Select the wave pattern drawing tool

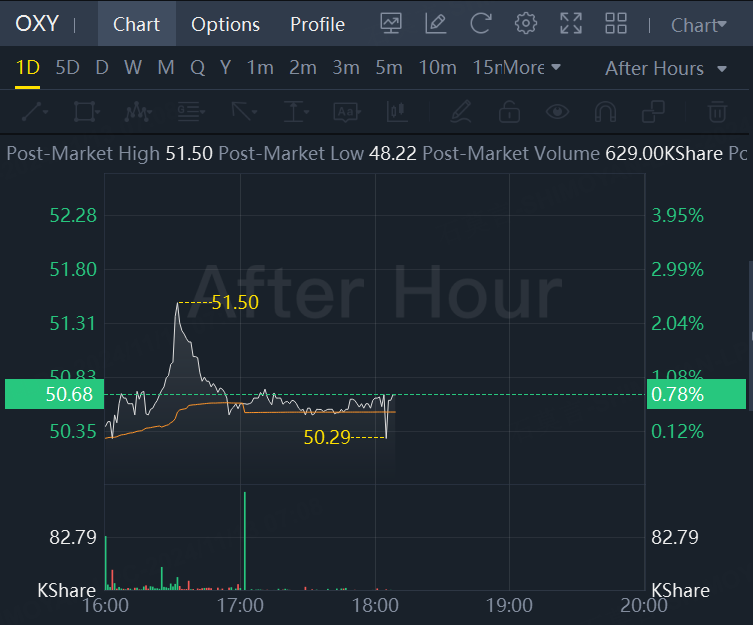click(x=138, y=112)
